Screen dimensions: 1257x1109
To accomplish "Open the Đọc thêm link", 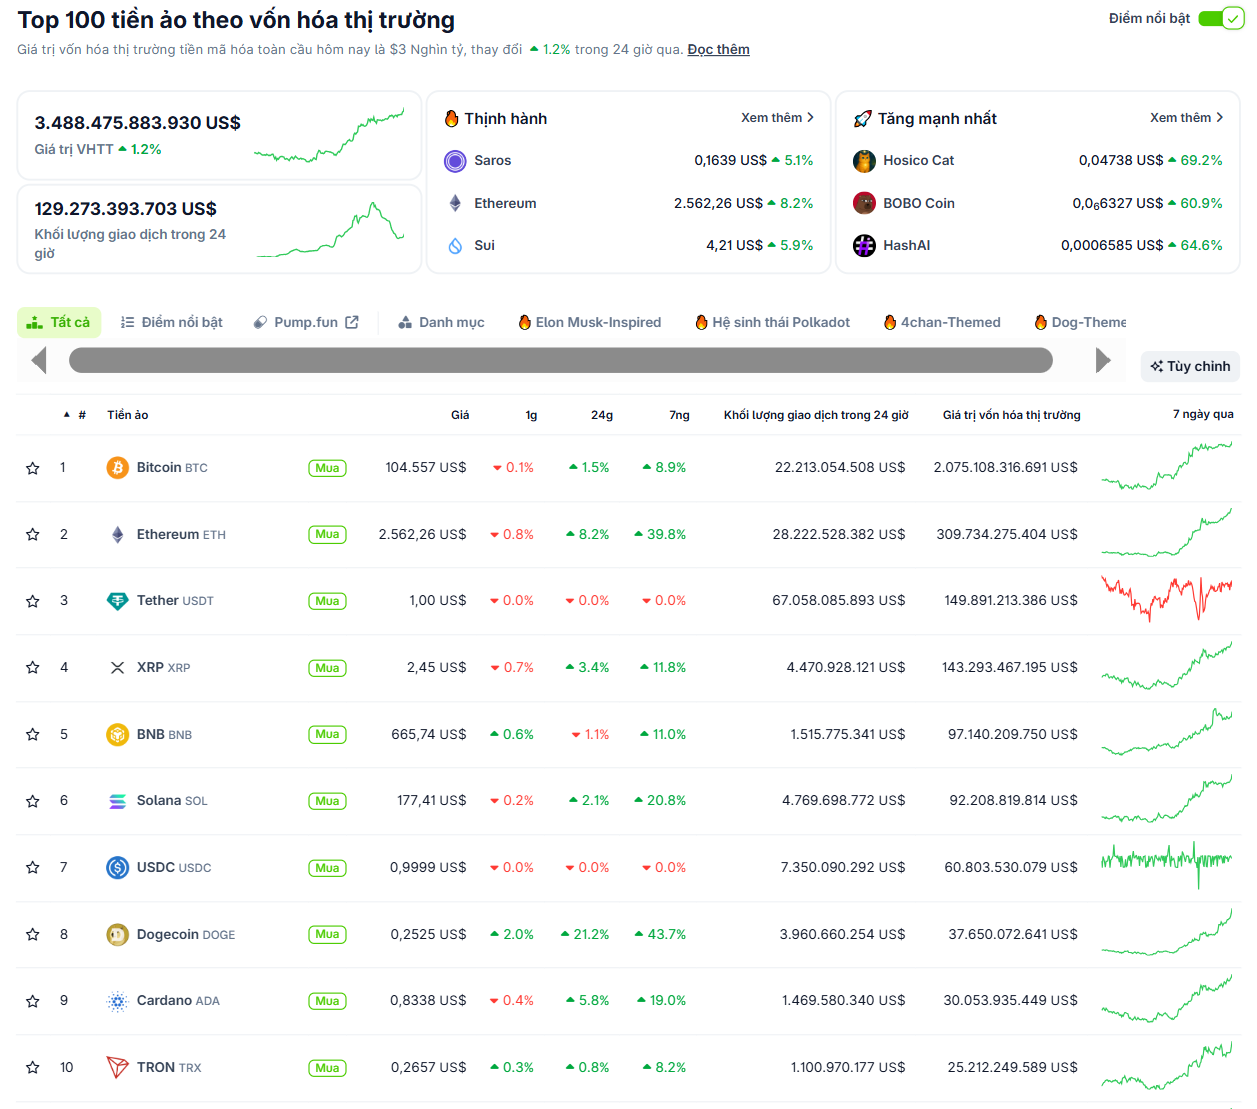I will (x=718, y=49).
